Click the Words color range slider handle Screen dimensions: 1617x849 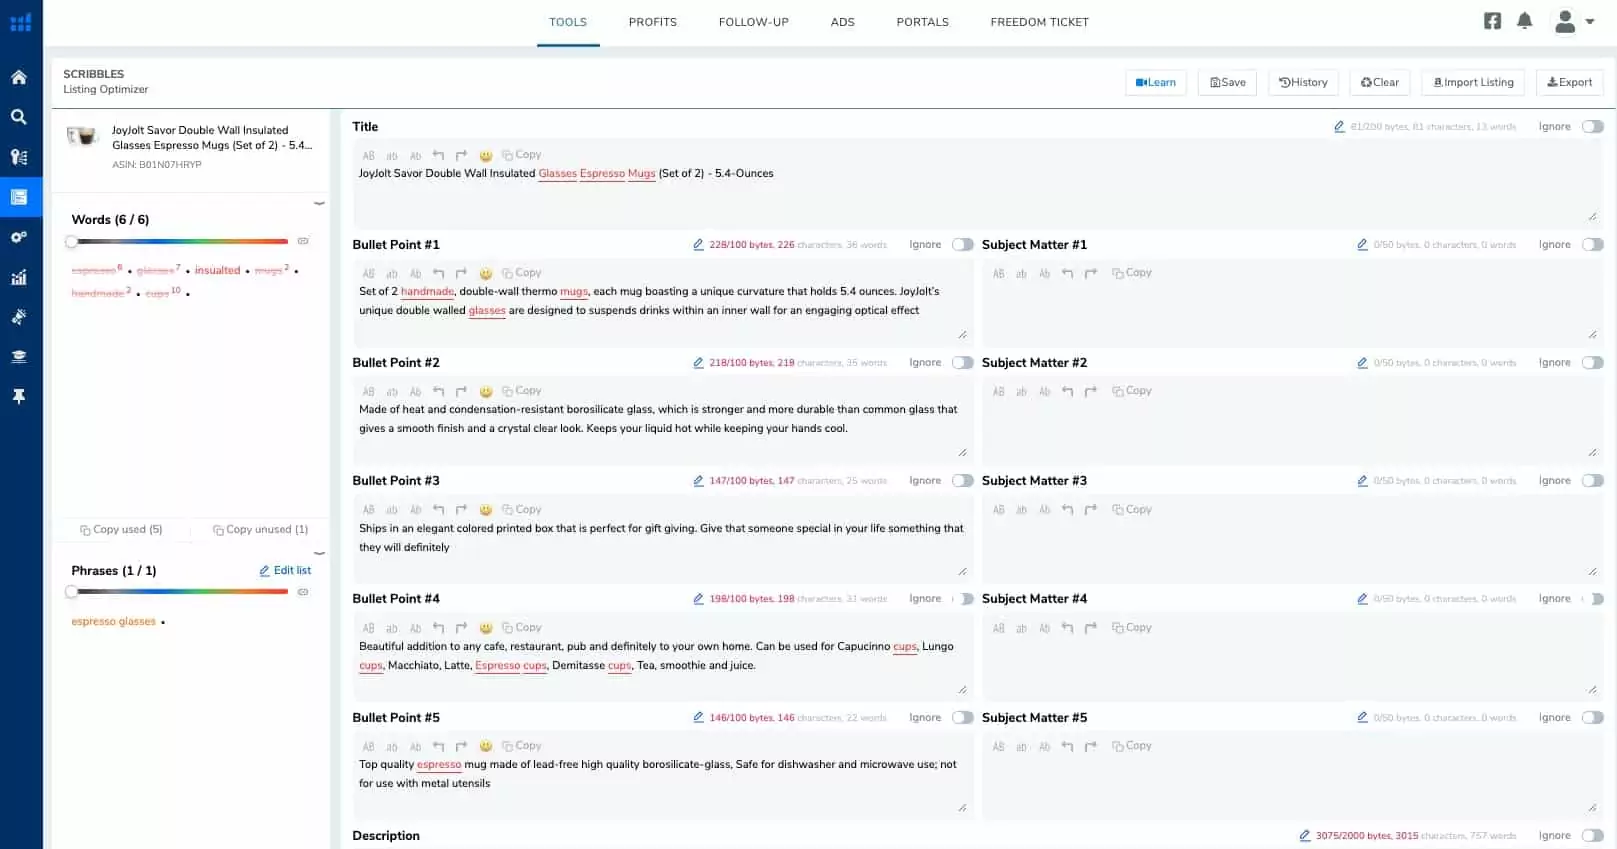[x=71, y=241]
